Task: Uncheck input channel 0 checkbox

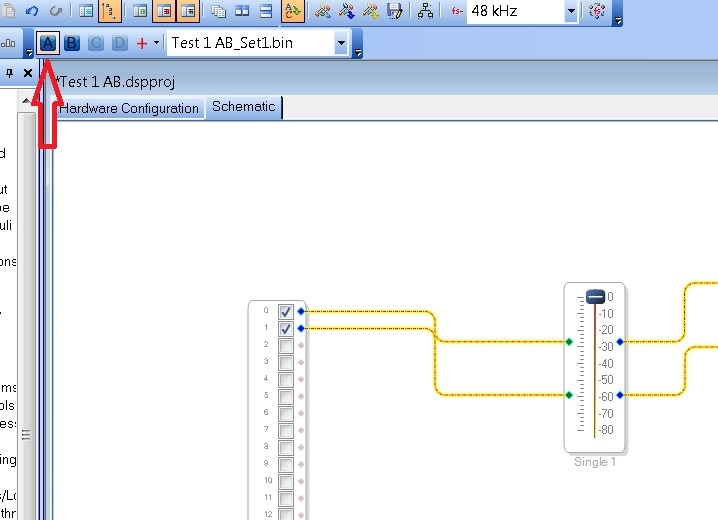Action: click(x=286, y=312)
